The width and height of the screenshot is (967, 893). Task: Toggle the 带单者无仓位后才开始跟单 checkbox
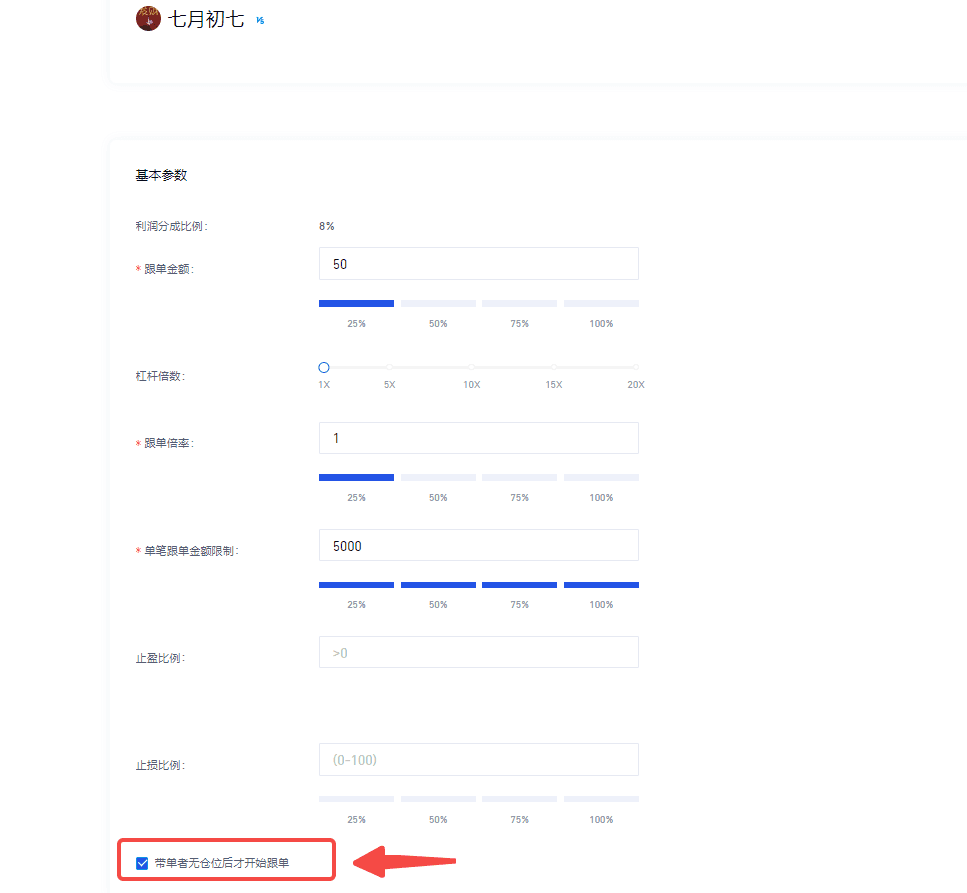pos(142,862)
